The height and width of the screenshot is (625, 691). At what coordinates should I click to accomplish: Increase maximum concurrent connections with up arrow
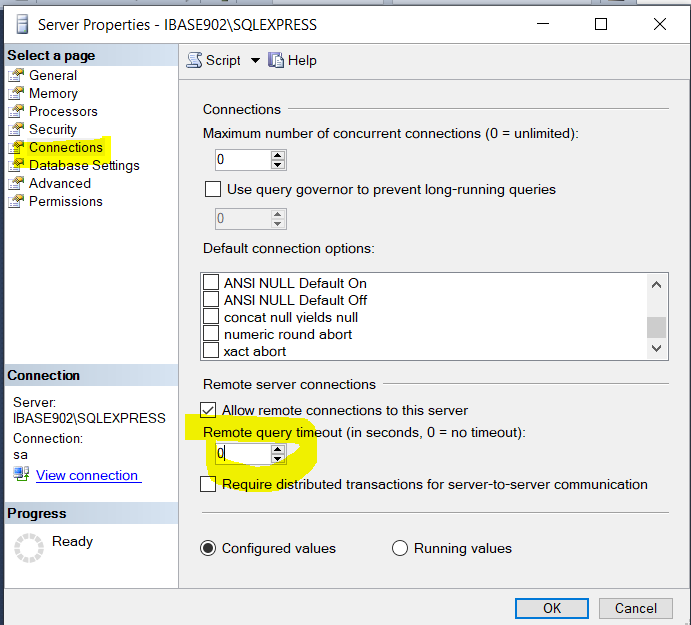[x=278, y=155]
